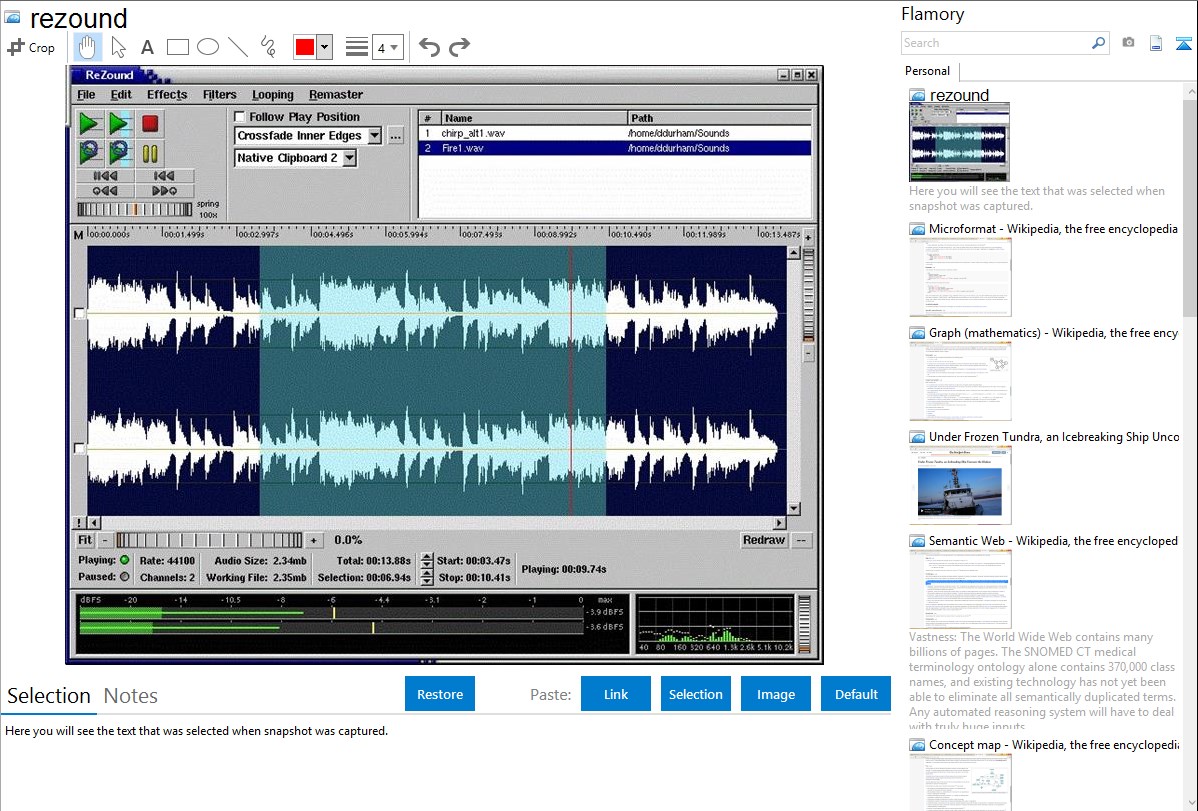
Task: Select Fire1.wav in the file list
Action: point(615,148)
